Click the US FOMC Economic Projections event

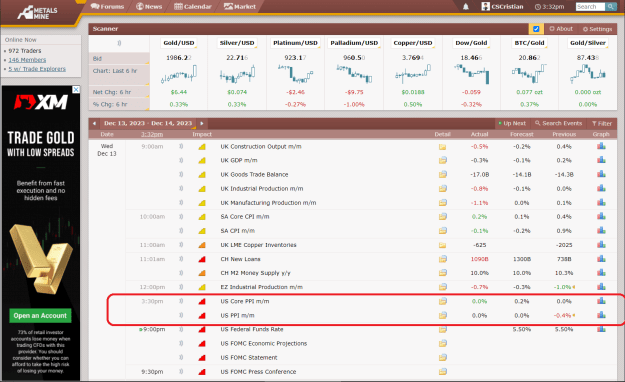(264, 343)
